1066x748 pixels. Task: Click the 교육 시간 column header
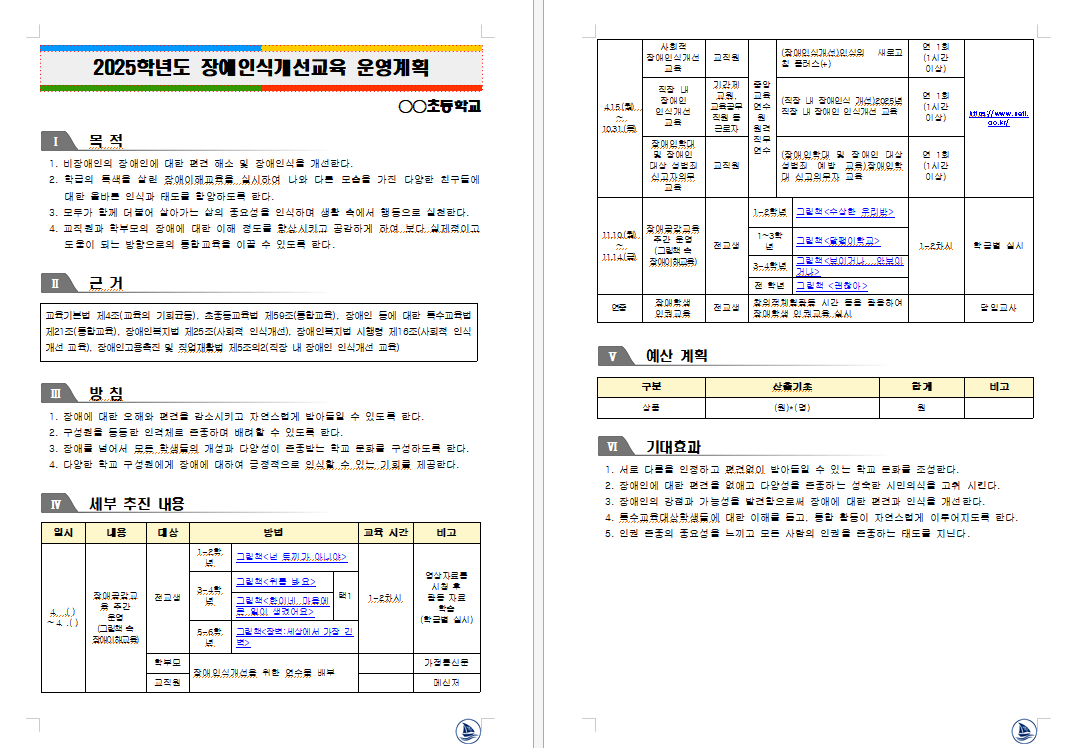click(x=386, y=532)
